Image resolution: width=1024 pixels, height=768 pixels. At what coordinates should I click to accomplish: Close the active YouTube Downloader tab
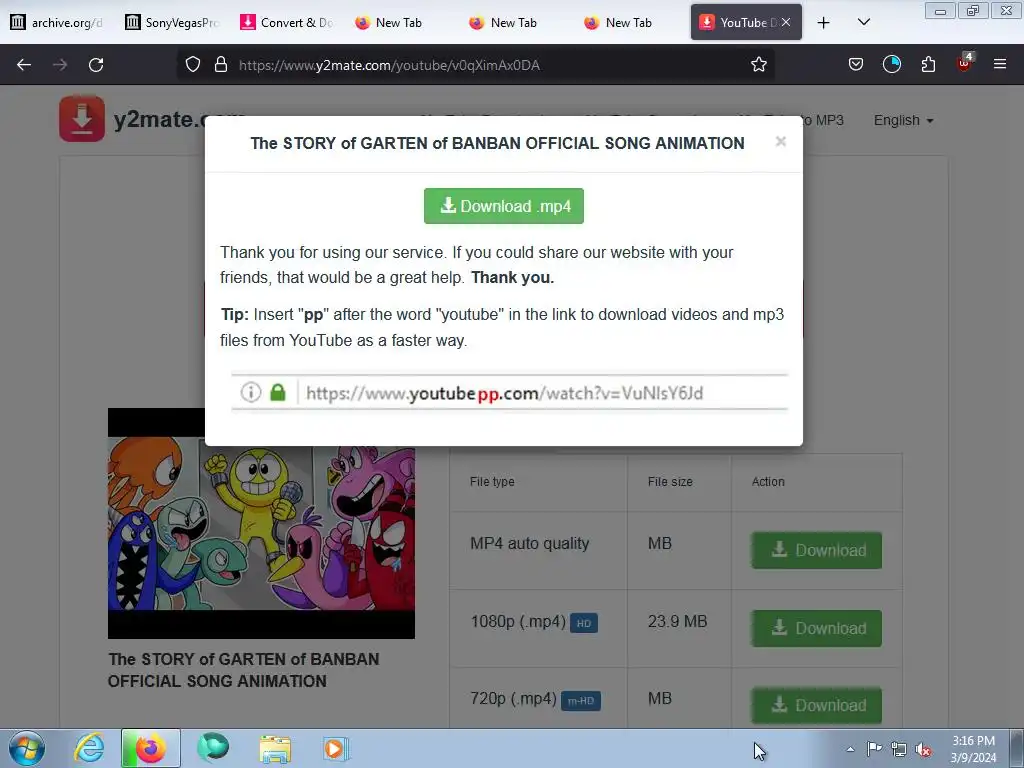[x=786, y=23]
